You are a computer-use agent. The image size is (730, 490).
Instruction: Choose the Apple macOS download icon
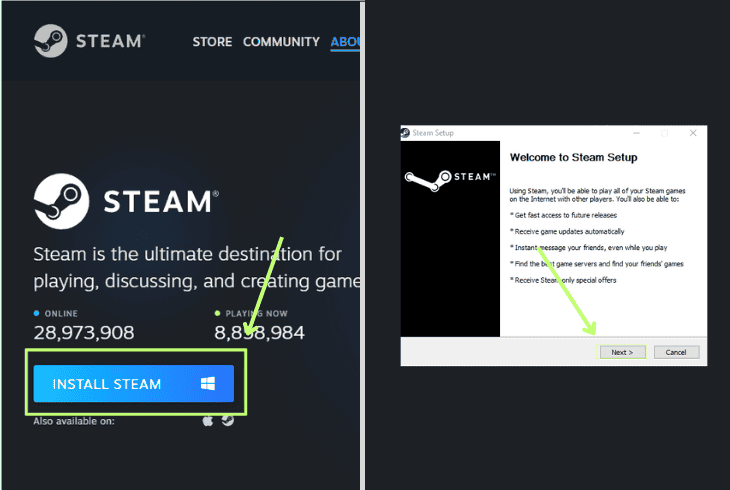[208, 421]
